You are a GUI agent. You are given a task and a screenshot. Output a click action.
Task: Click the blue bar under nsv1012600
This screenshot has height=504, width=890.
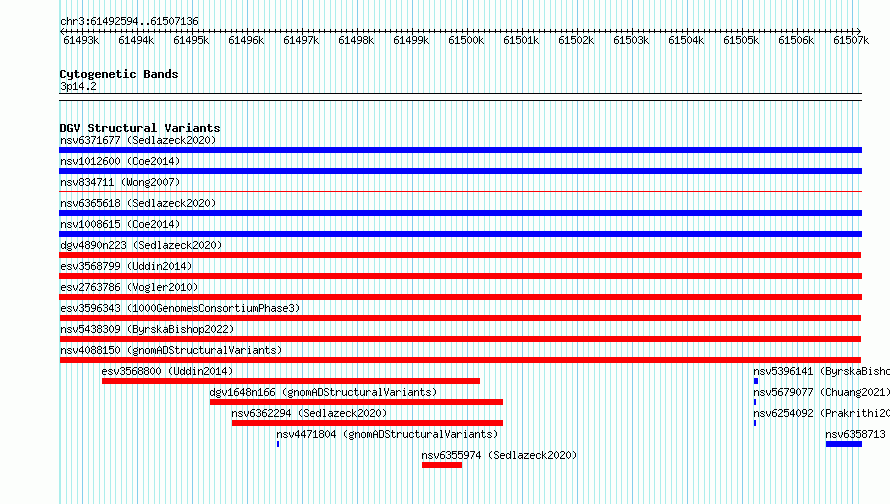coord(460,171)
